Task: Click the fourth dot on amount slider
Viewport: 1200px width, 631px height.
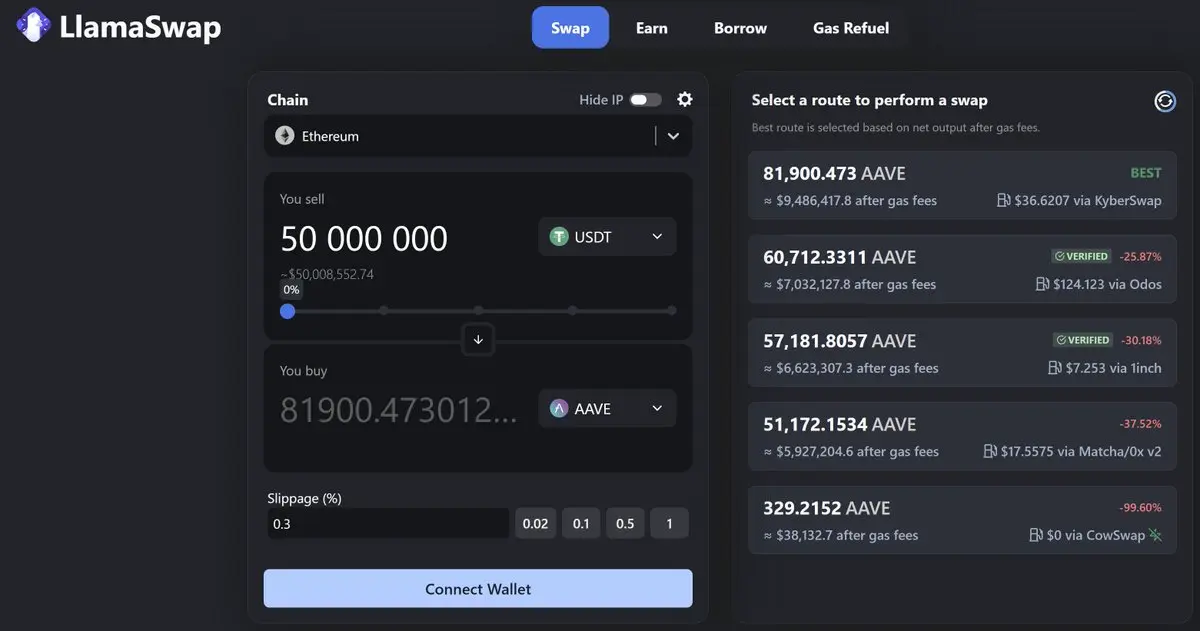Action: (573, 311)
